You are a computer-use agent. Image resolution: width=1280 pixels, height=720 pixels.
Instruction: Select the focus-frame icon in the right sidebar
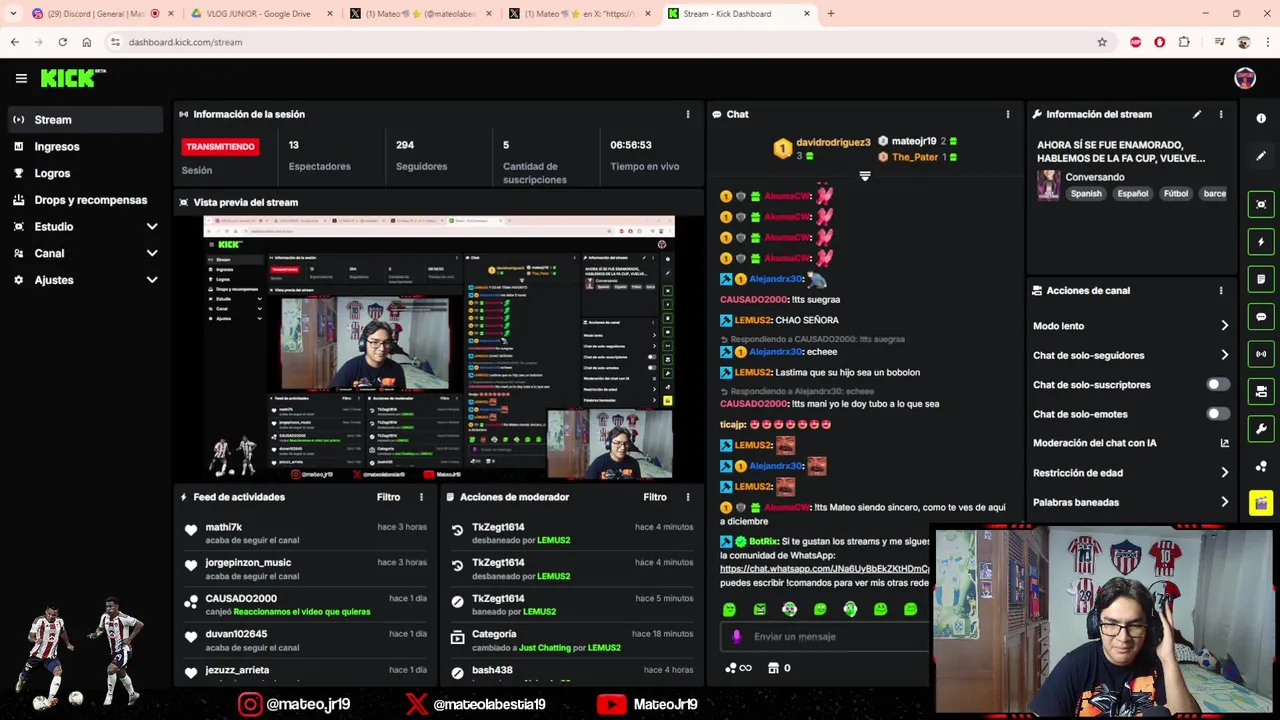pos(1261,204)
